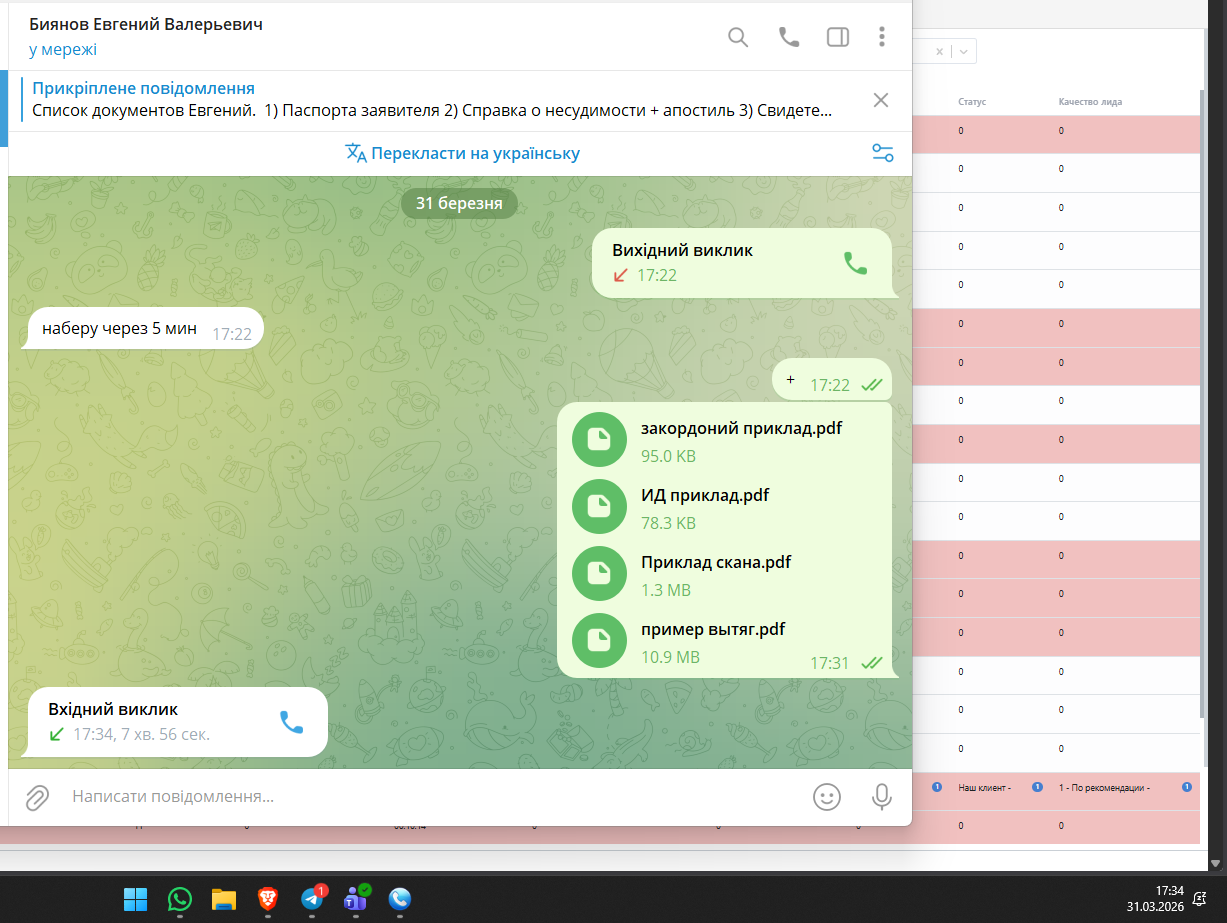Open Brave browser from taskbar
1227x923 pixels.
tap(267, 899)
